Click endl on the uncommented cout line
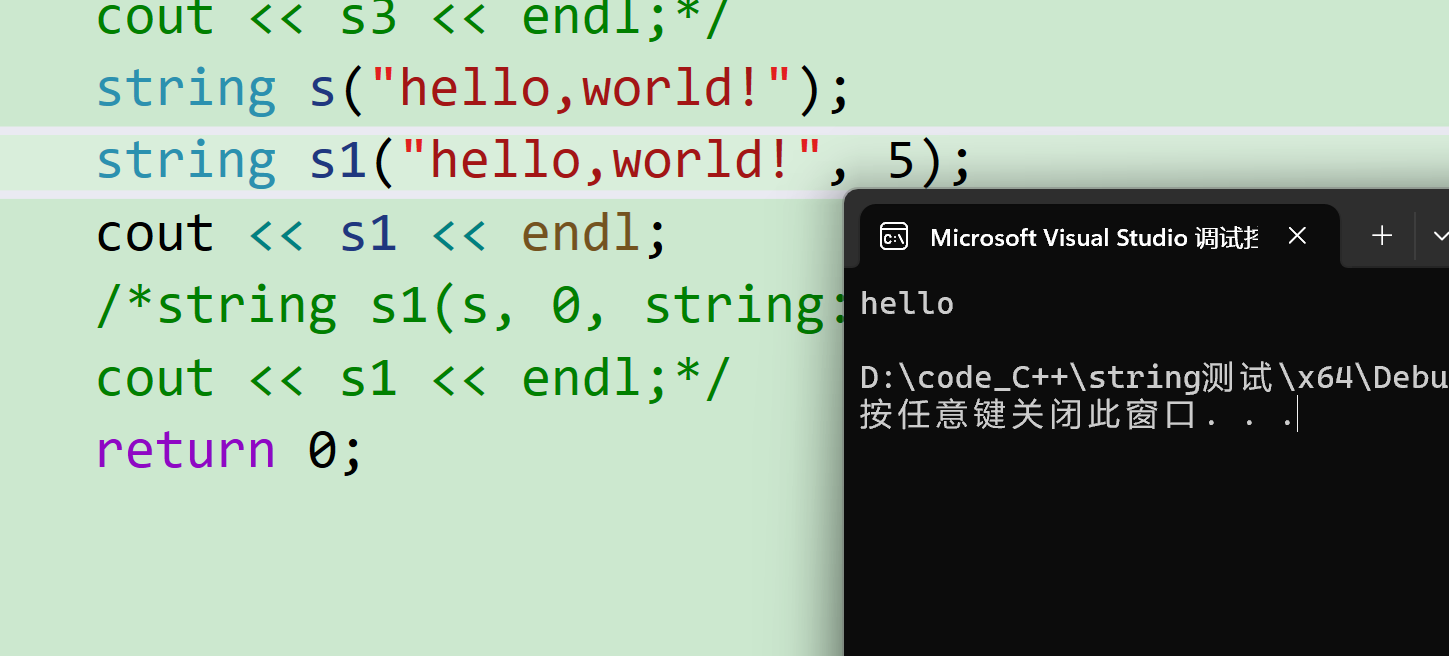This screenshot has height=656, width=1449. pyautogui.click(x=580, y=233)
